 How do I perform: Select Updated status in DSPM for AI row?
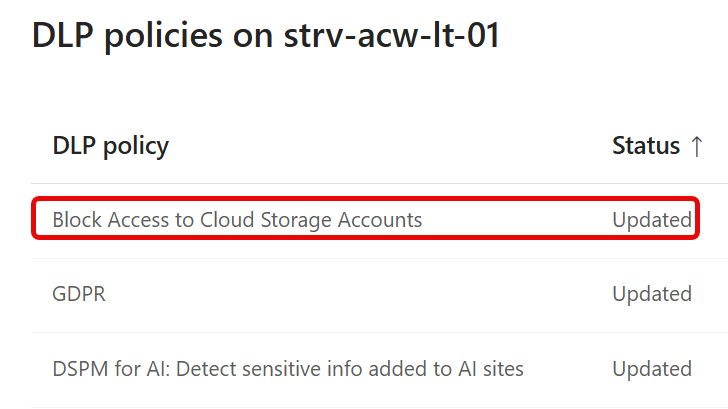click(652, 370)
